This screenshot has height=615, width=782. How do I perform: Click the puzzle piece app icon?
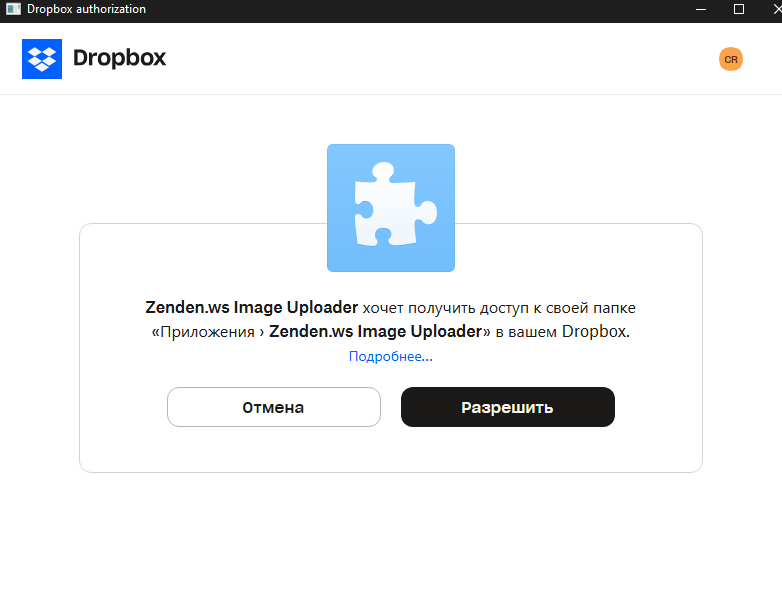391,208
